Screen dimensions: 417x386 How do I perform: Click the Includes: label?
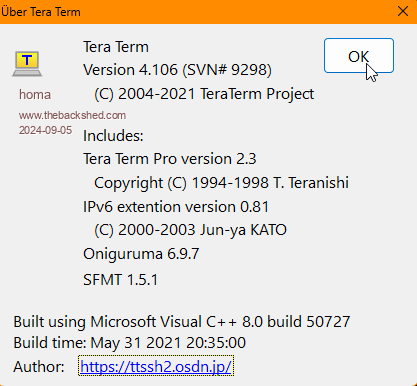point(113,136)
